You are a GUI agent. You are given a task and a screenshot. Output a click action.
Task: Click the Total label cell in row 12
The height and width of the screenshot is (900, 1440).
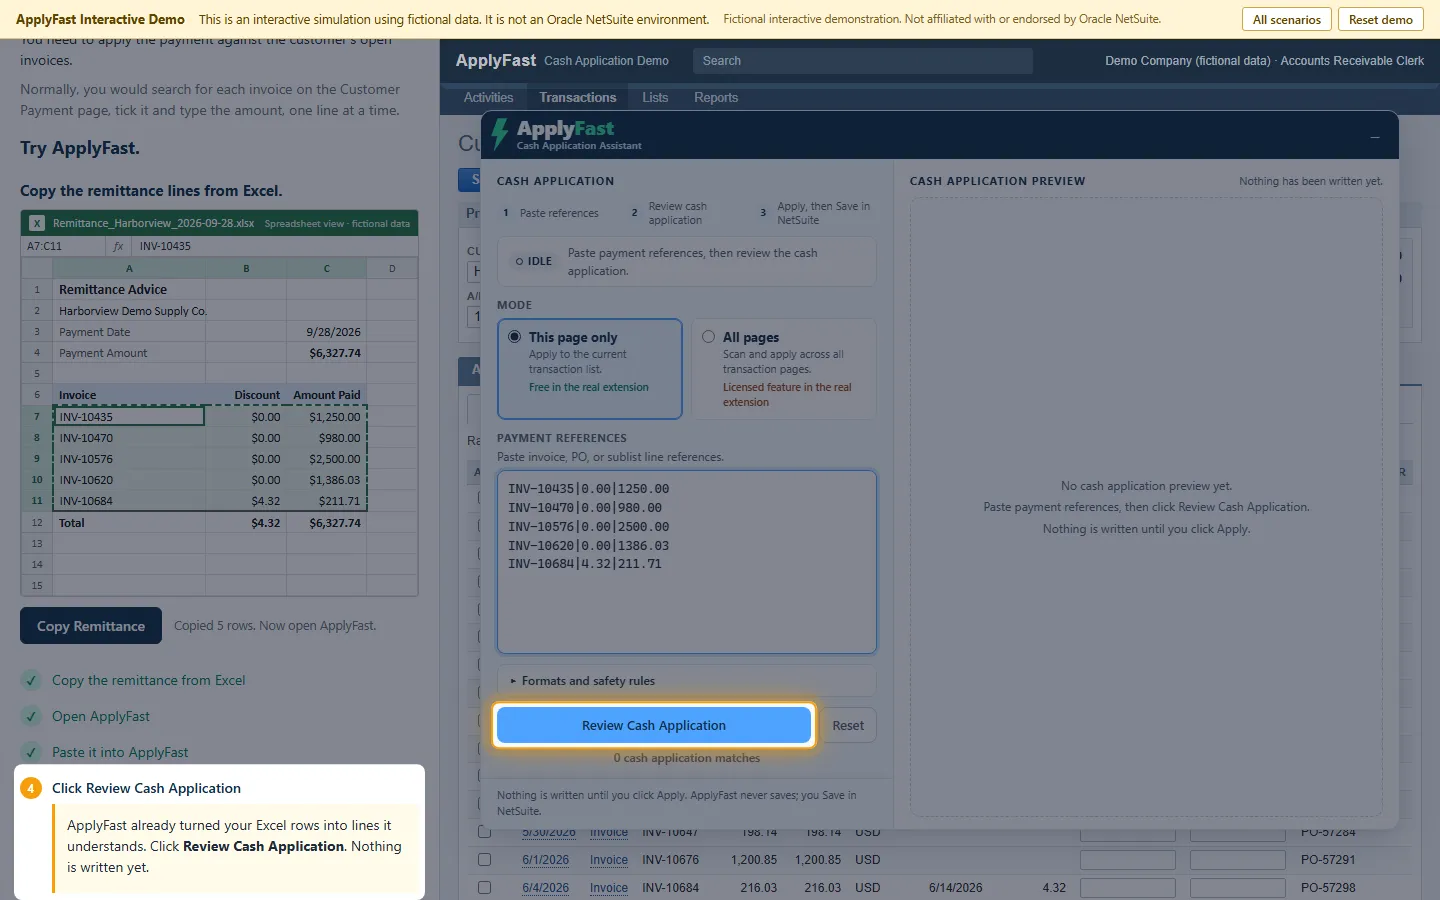129,523
